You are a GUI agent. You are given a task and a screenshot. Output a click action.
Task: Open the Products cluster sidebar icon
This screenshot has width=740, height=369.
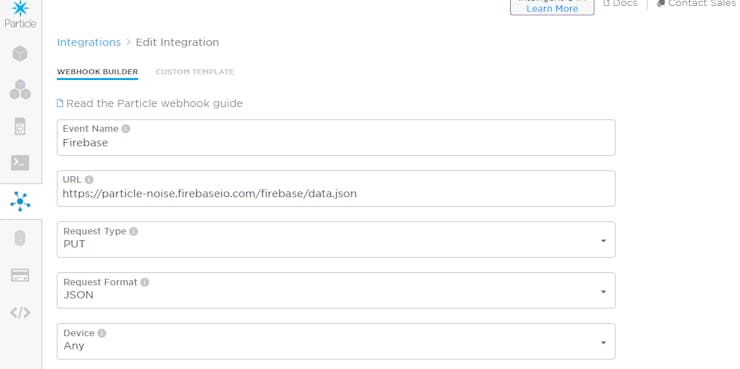click(x=20, y=90)
